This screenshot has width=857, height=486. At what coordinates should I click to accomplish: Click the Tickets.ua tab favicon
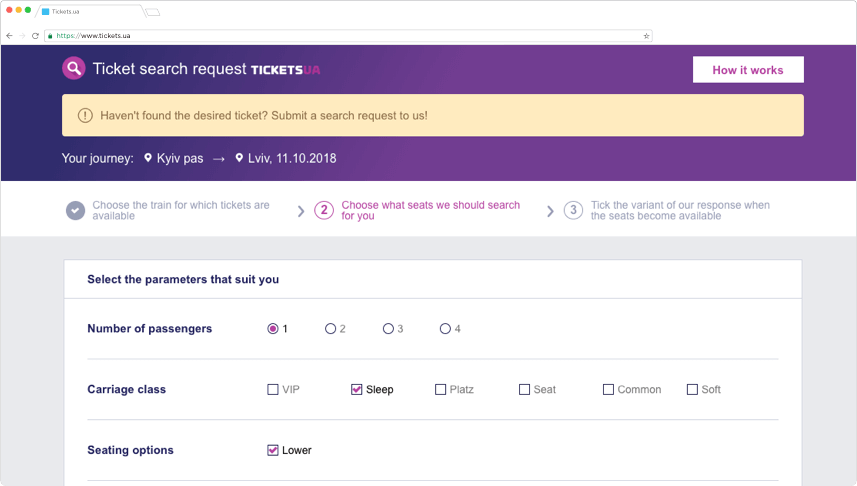click(45, 11)
